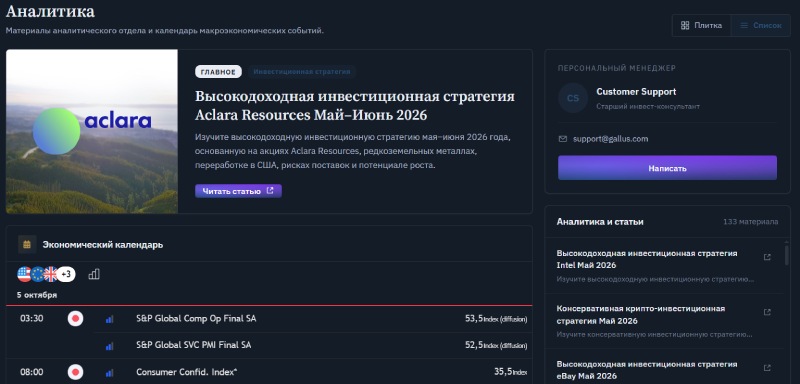The height and width of the screenshot is (384, 800).
Task: Click the ГЛАВНОЕ badge
Action: coord(218,72)
